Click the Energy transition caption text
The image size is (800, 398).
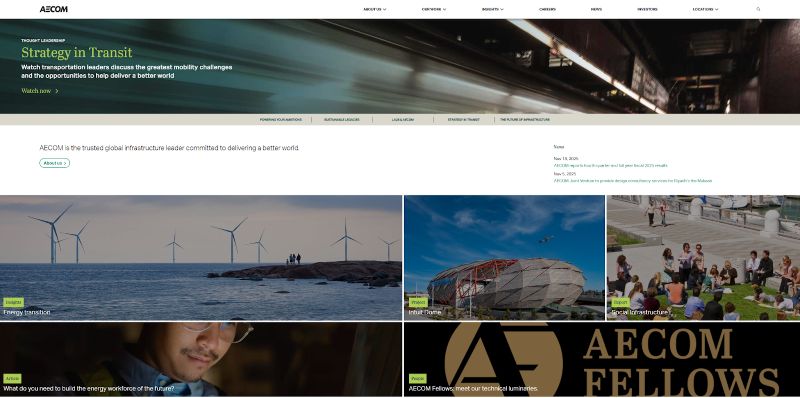click(x=27, y=312)
